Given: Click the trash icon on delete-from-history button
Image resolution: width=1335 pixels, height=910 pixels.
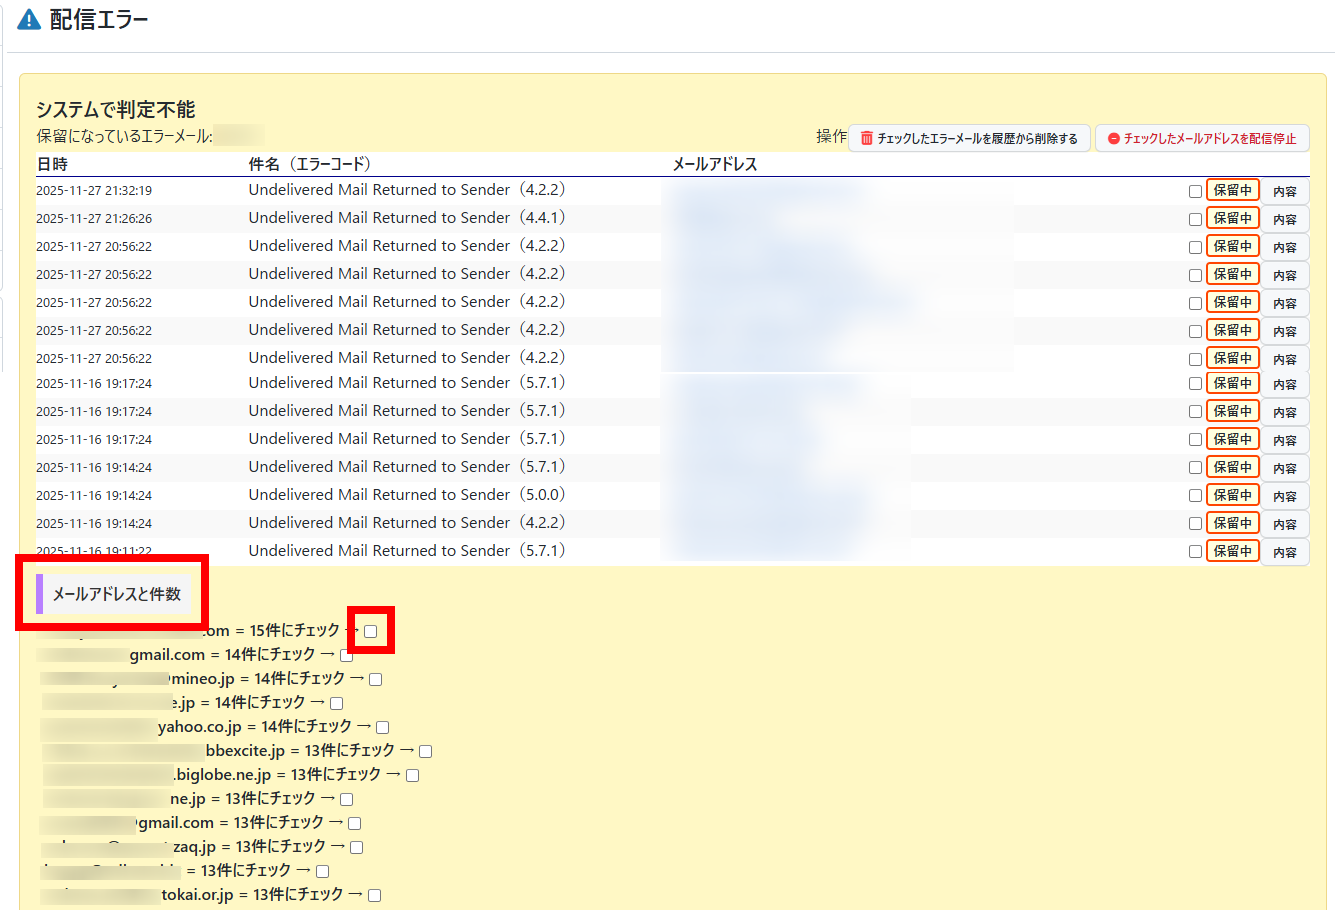Looking at the screenshot, I should click(867, 138).
